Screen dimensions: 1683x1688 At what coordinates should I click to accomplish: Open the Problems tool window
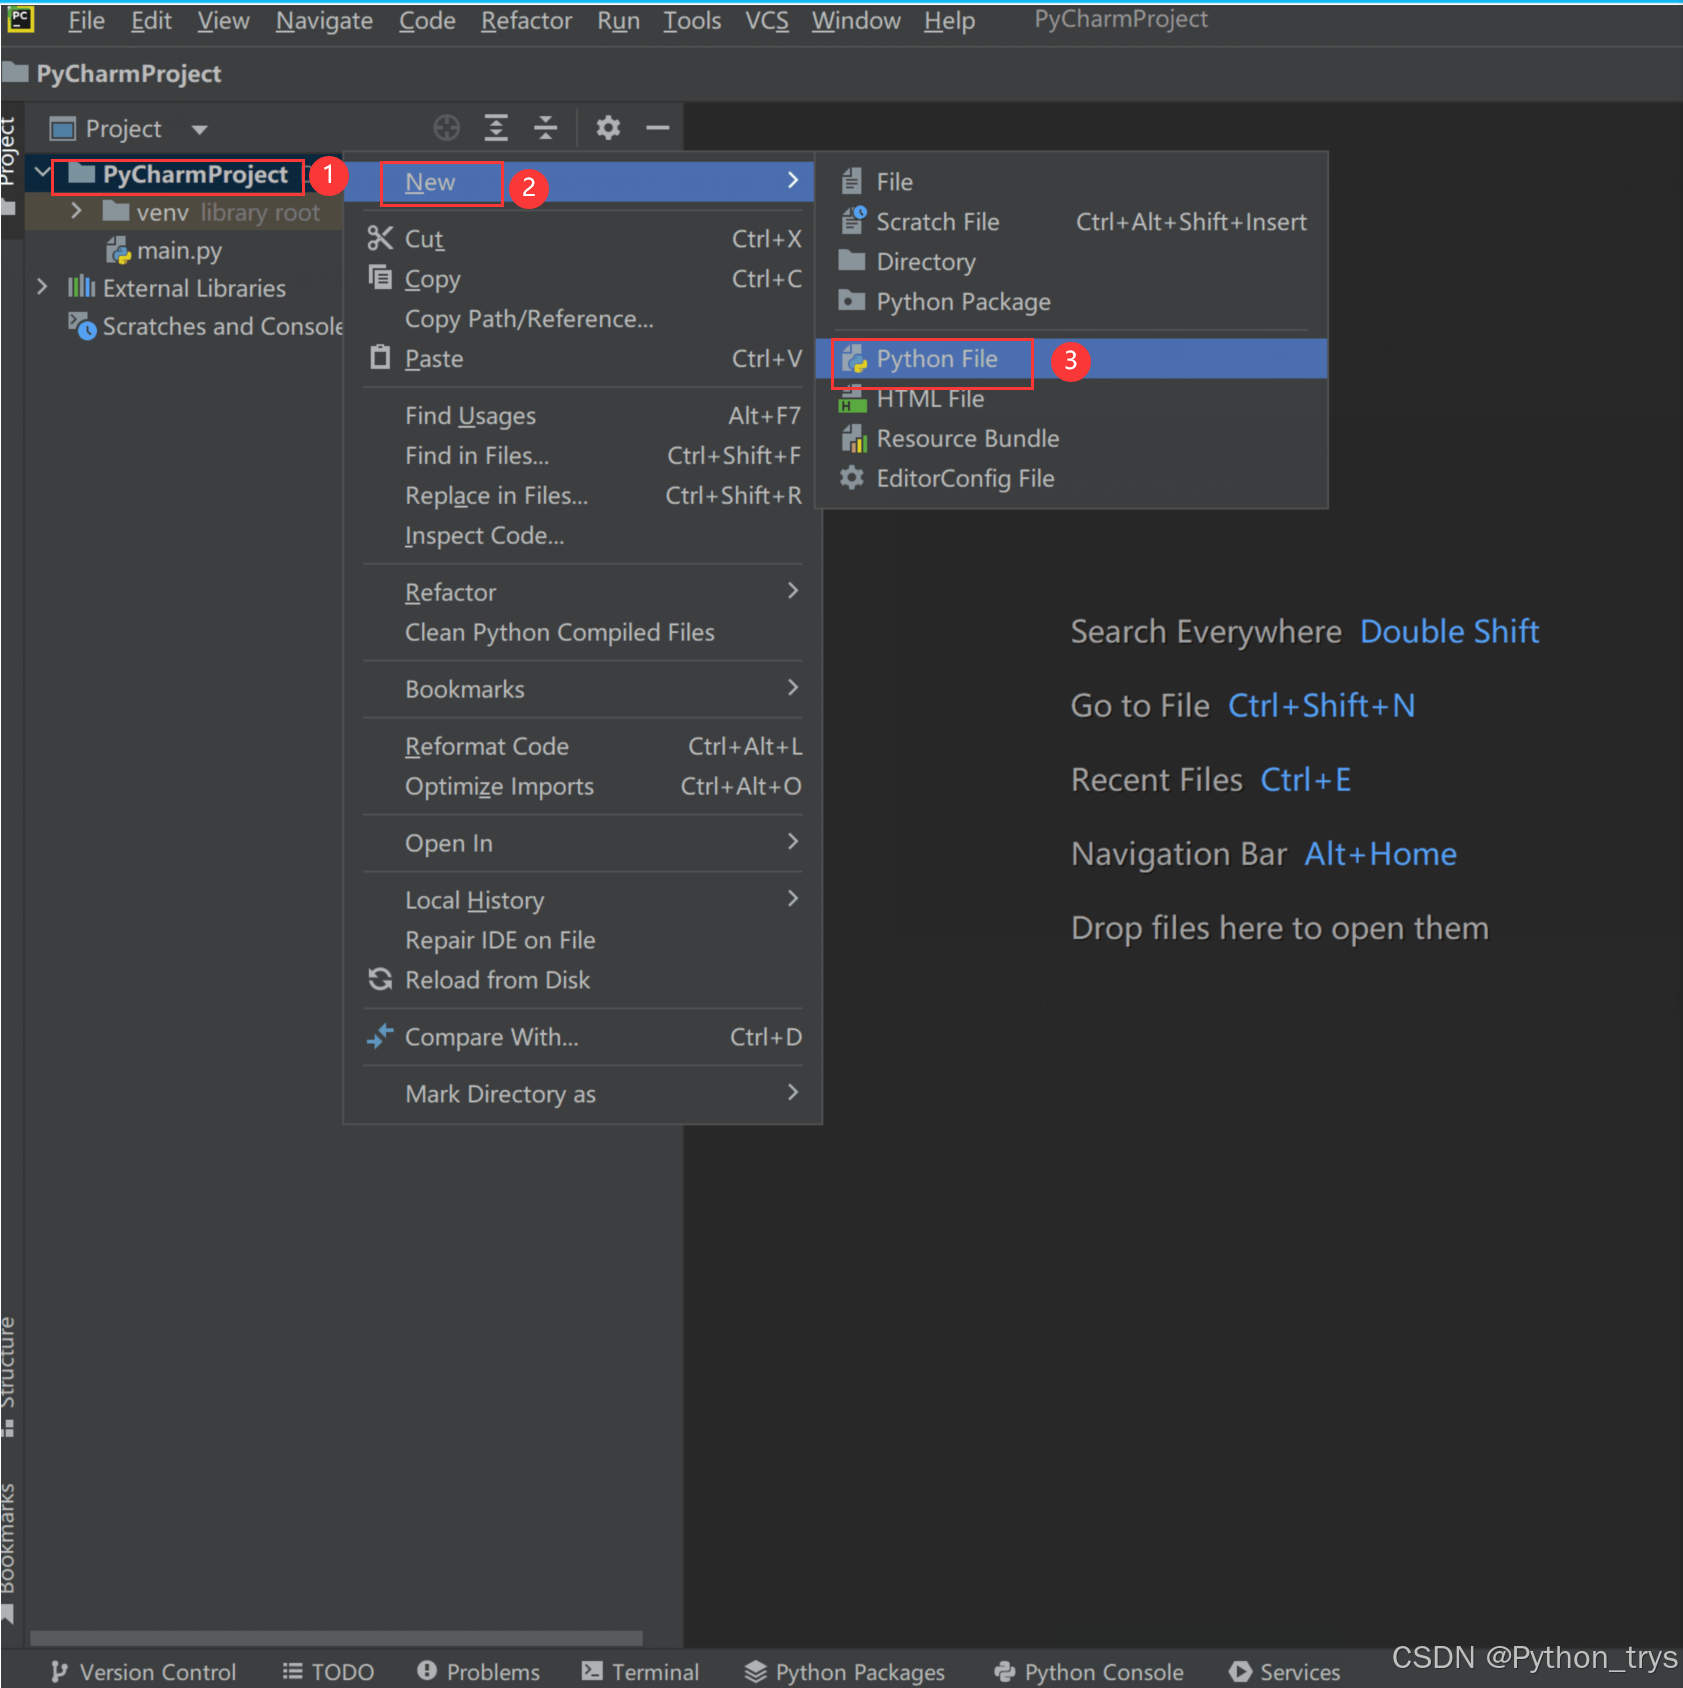pos(478,1671)
